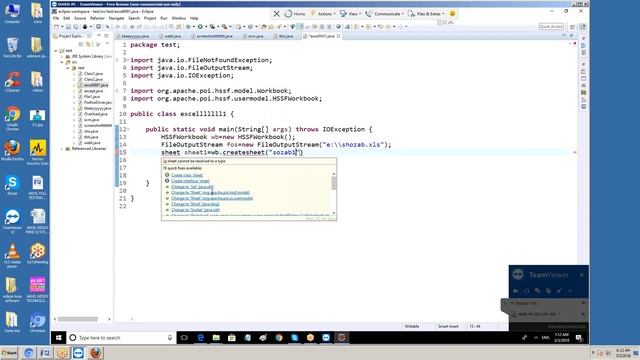Image resolution: width=640 pixels, height=360 pixels.
Task: Open the Run menu
Action: tap(164, 18)
